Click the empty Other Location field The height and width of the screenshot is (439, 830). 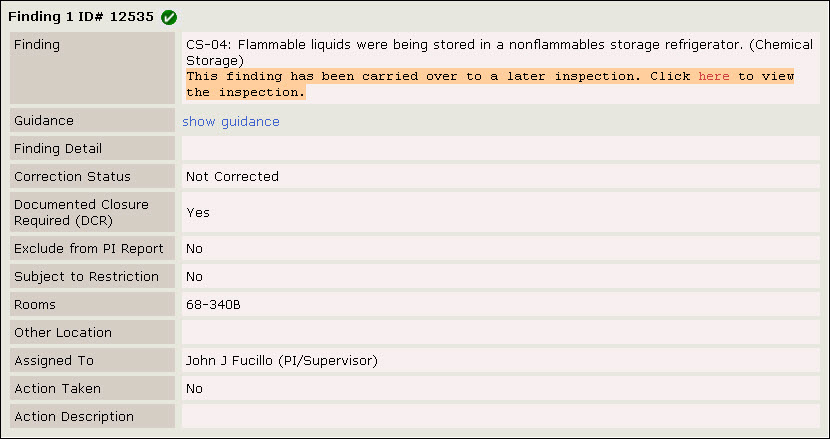point(501,333)
